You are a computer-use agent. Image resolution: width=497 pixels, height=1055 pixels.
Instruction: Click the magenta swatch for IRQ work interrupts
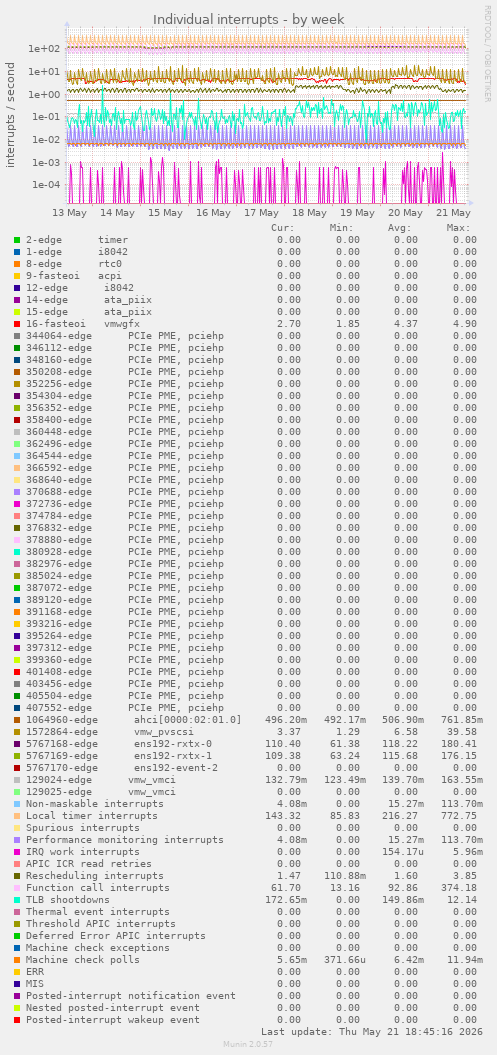pos(17,852)
